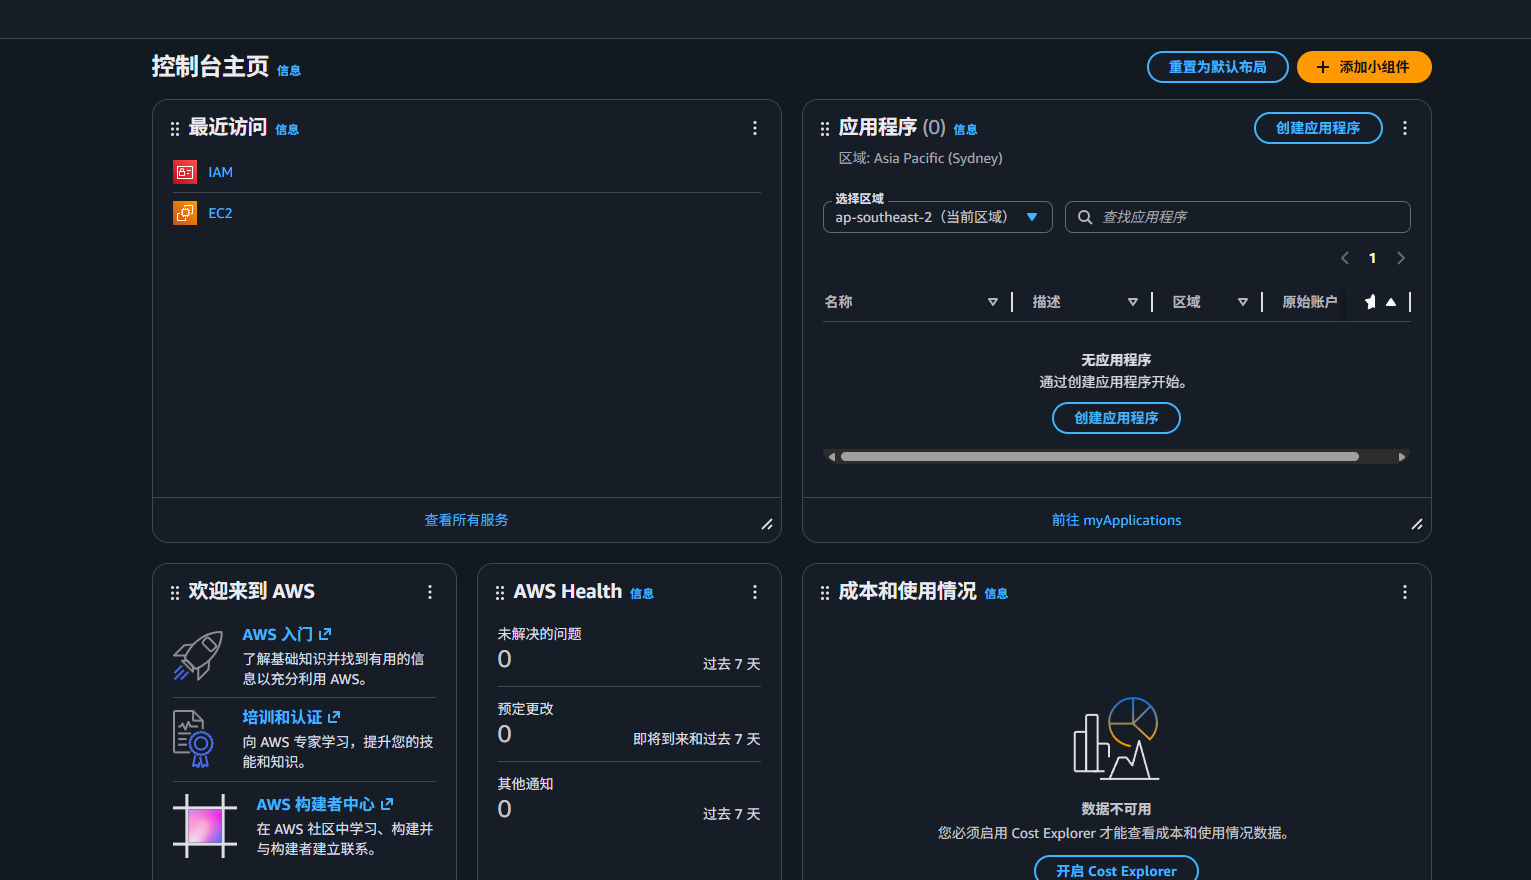Open the 前往 myApplications link
Viewport: 1531px width, 880px height.
point(1116,520)
